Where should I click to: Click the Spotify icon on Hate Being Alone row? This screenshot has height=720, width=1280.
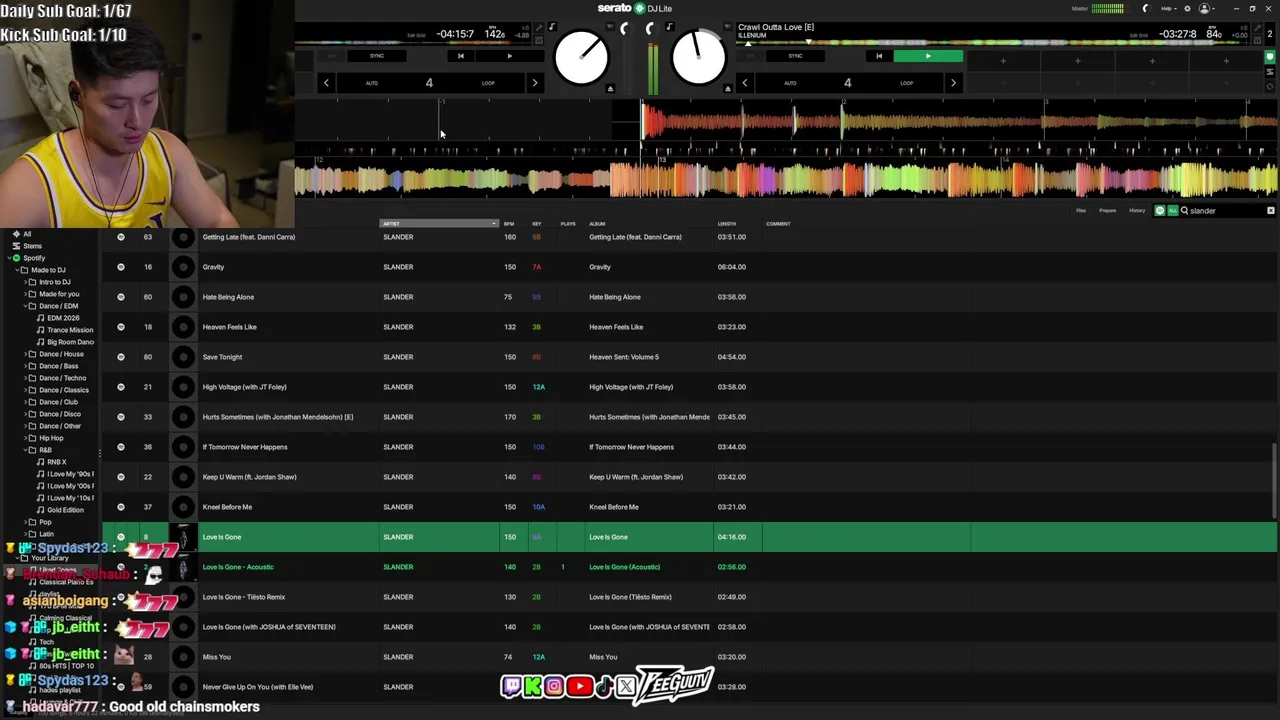[121, 297]
